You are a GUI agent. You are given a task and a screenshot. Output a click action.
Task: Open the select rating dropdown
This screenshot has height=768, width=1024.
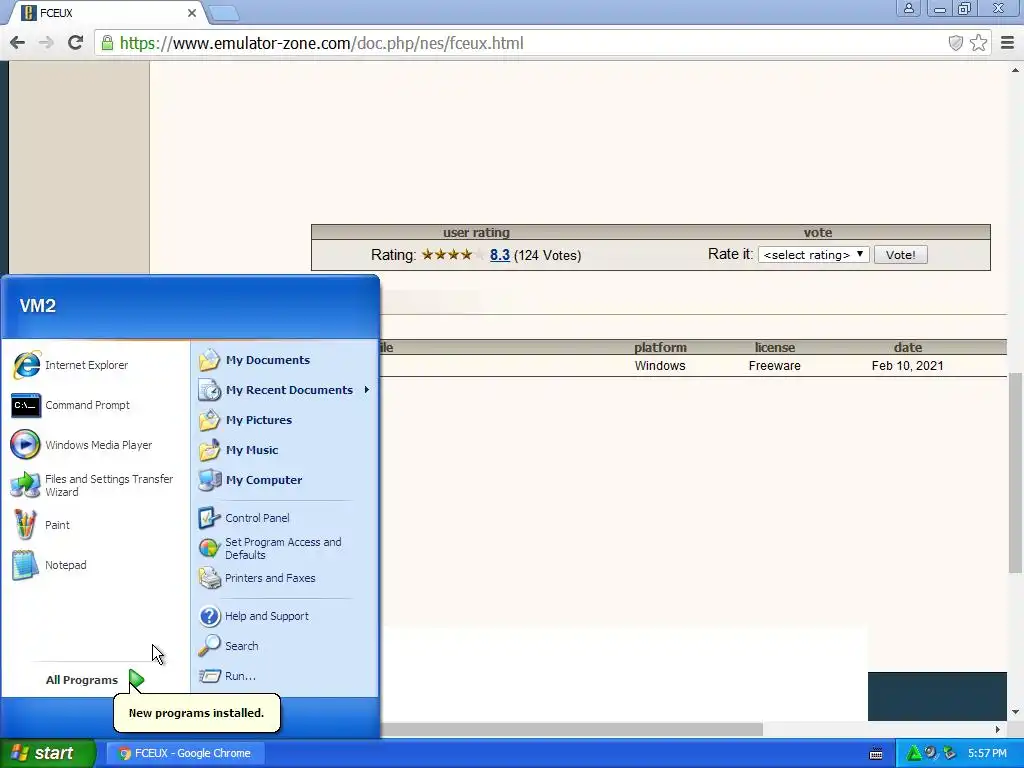tap(813, 255)
